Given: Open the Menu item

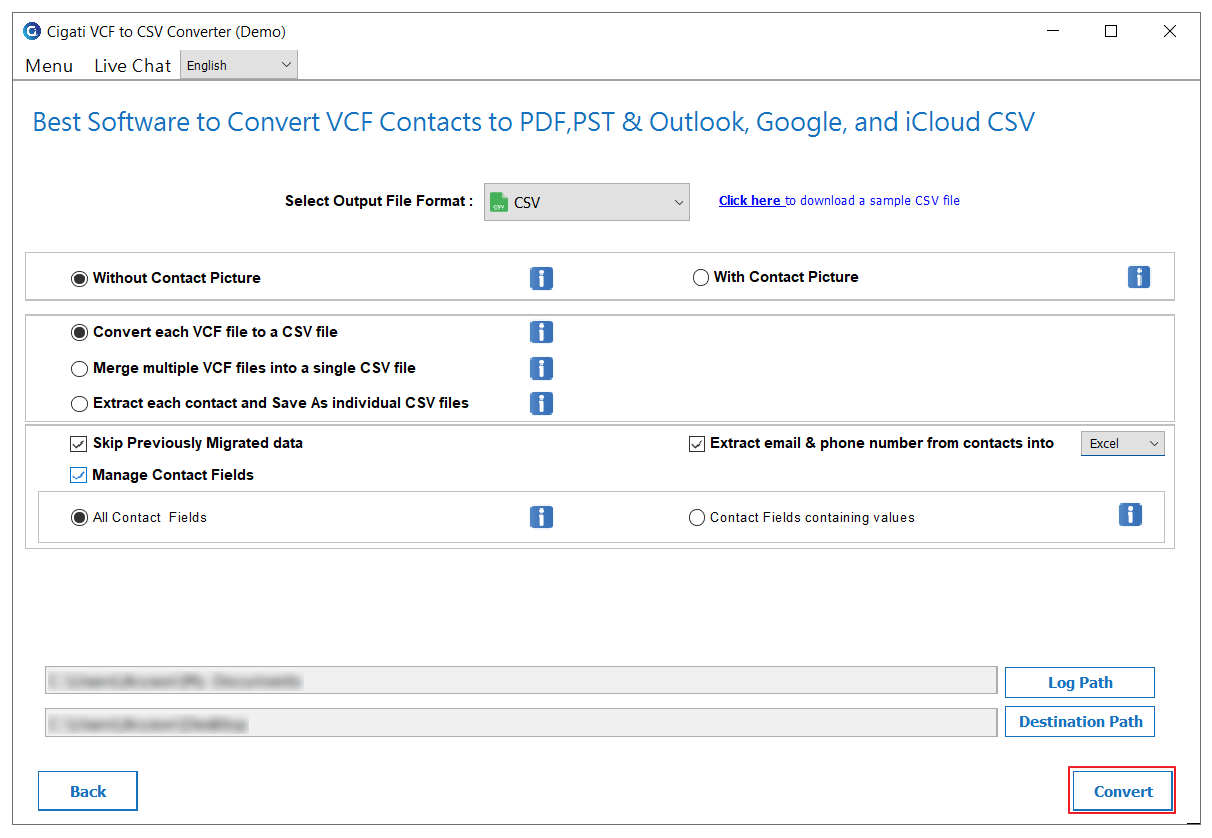Looking at the screenshot, I should [49, 66].
